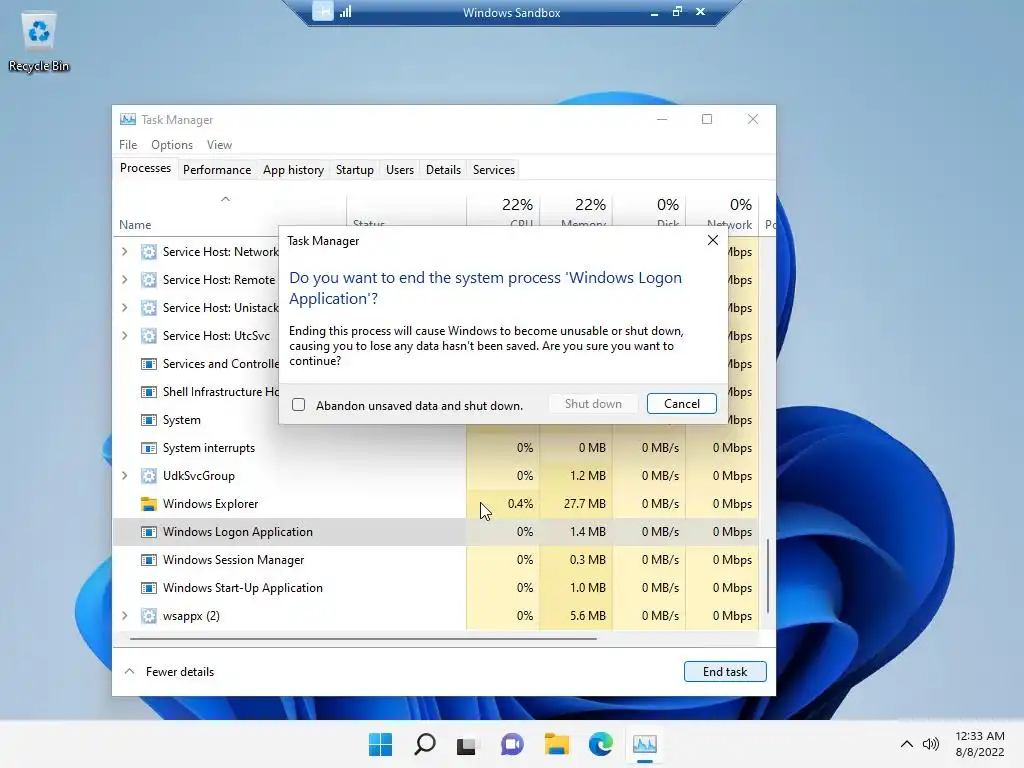Click the Shell Infrastructure Host icon

(x=149, y=392)
